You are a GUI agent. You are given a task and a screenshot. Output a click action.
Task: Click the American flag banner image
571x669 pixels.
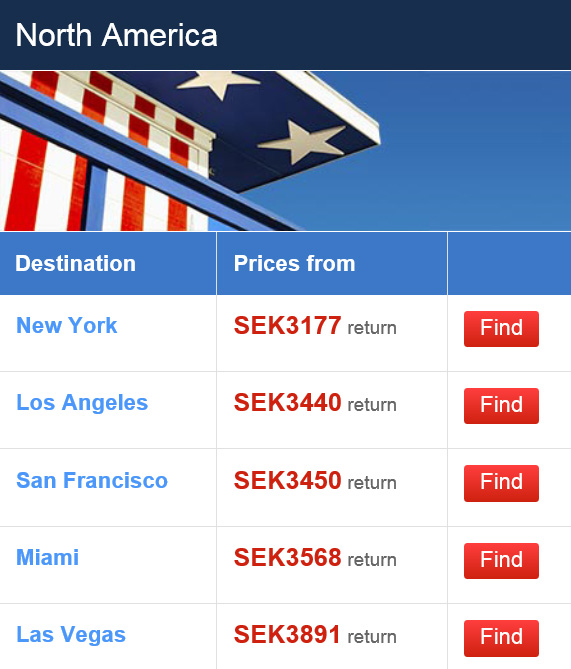(x=286, y=151)
